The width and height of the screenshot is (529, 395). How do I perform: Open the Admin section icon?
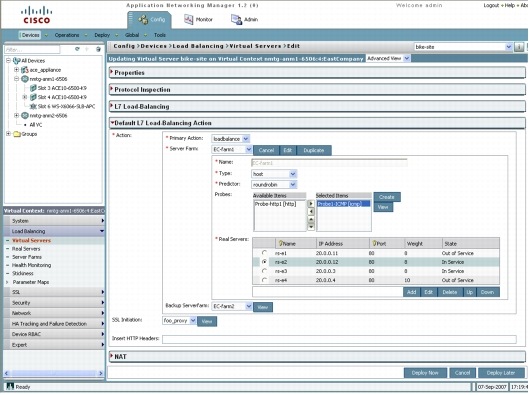coord(236,20)
